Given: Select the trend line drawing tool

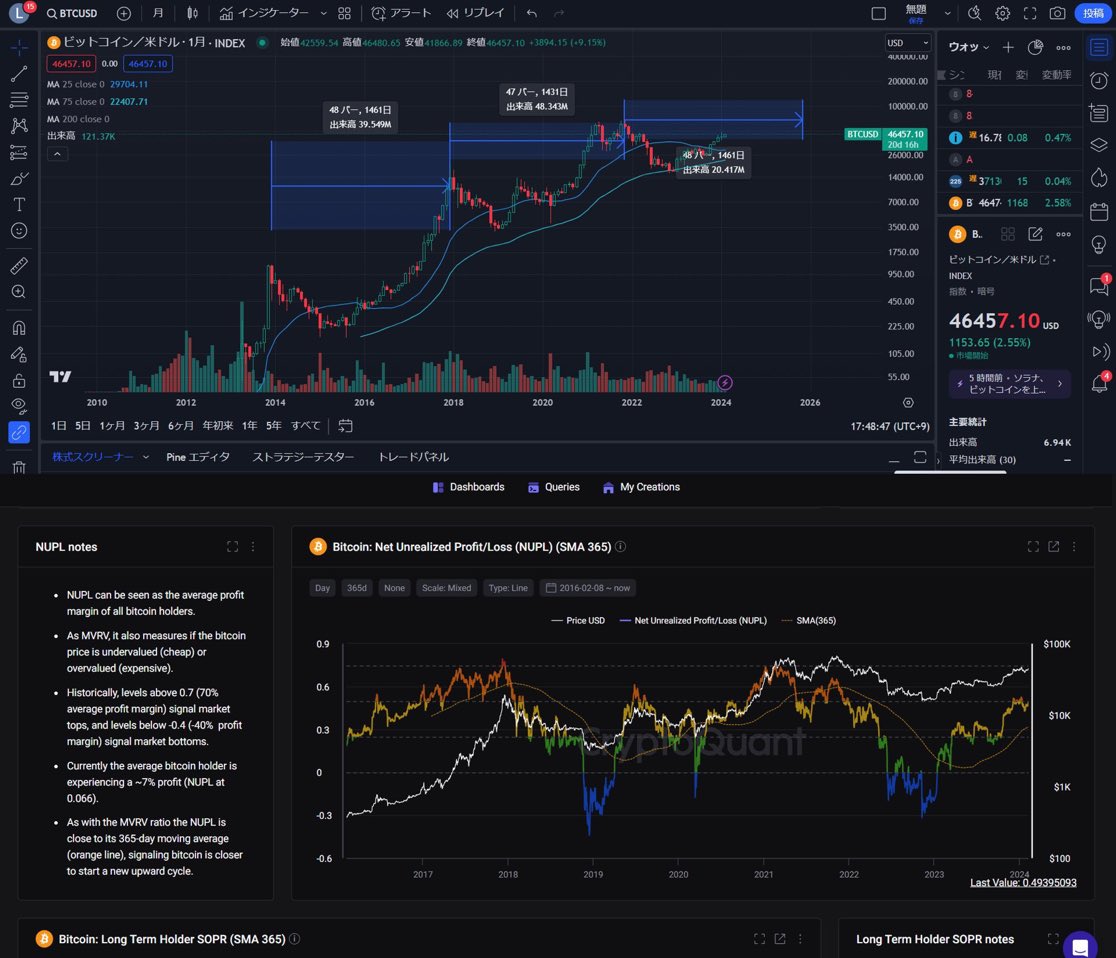Looking at the screenshot, I should (19, 73).
